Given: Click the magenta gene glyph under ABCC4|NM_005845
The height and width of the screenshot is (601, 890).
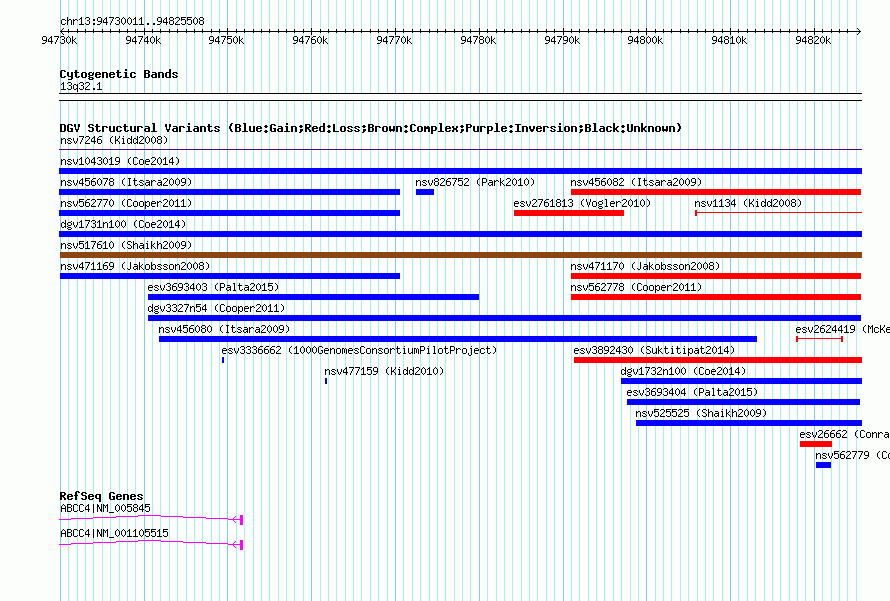Looking at the screenshot, I should pos(151,519).
